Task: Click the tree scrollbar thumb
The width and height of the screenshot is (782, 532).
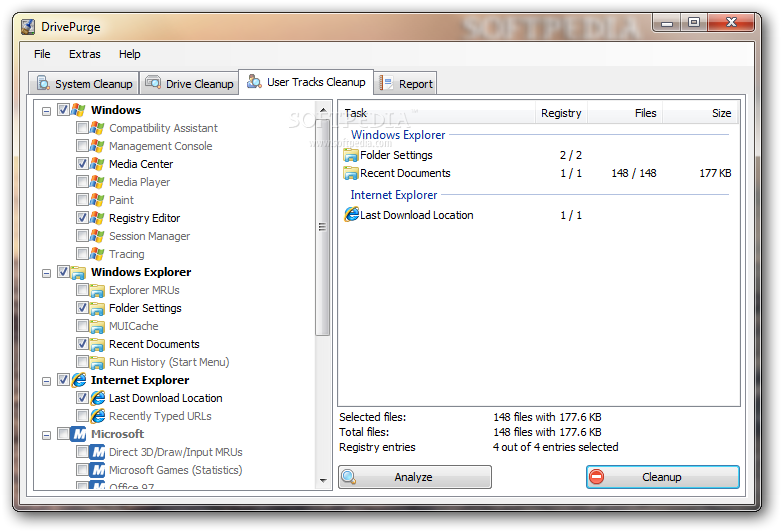Action: coord(323,226)
